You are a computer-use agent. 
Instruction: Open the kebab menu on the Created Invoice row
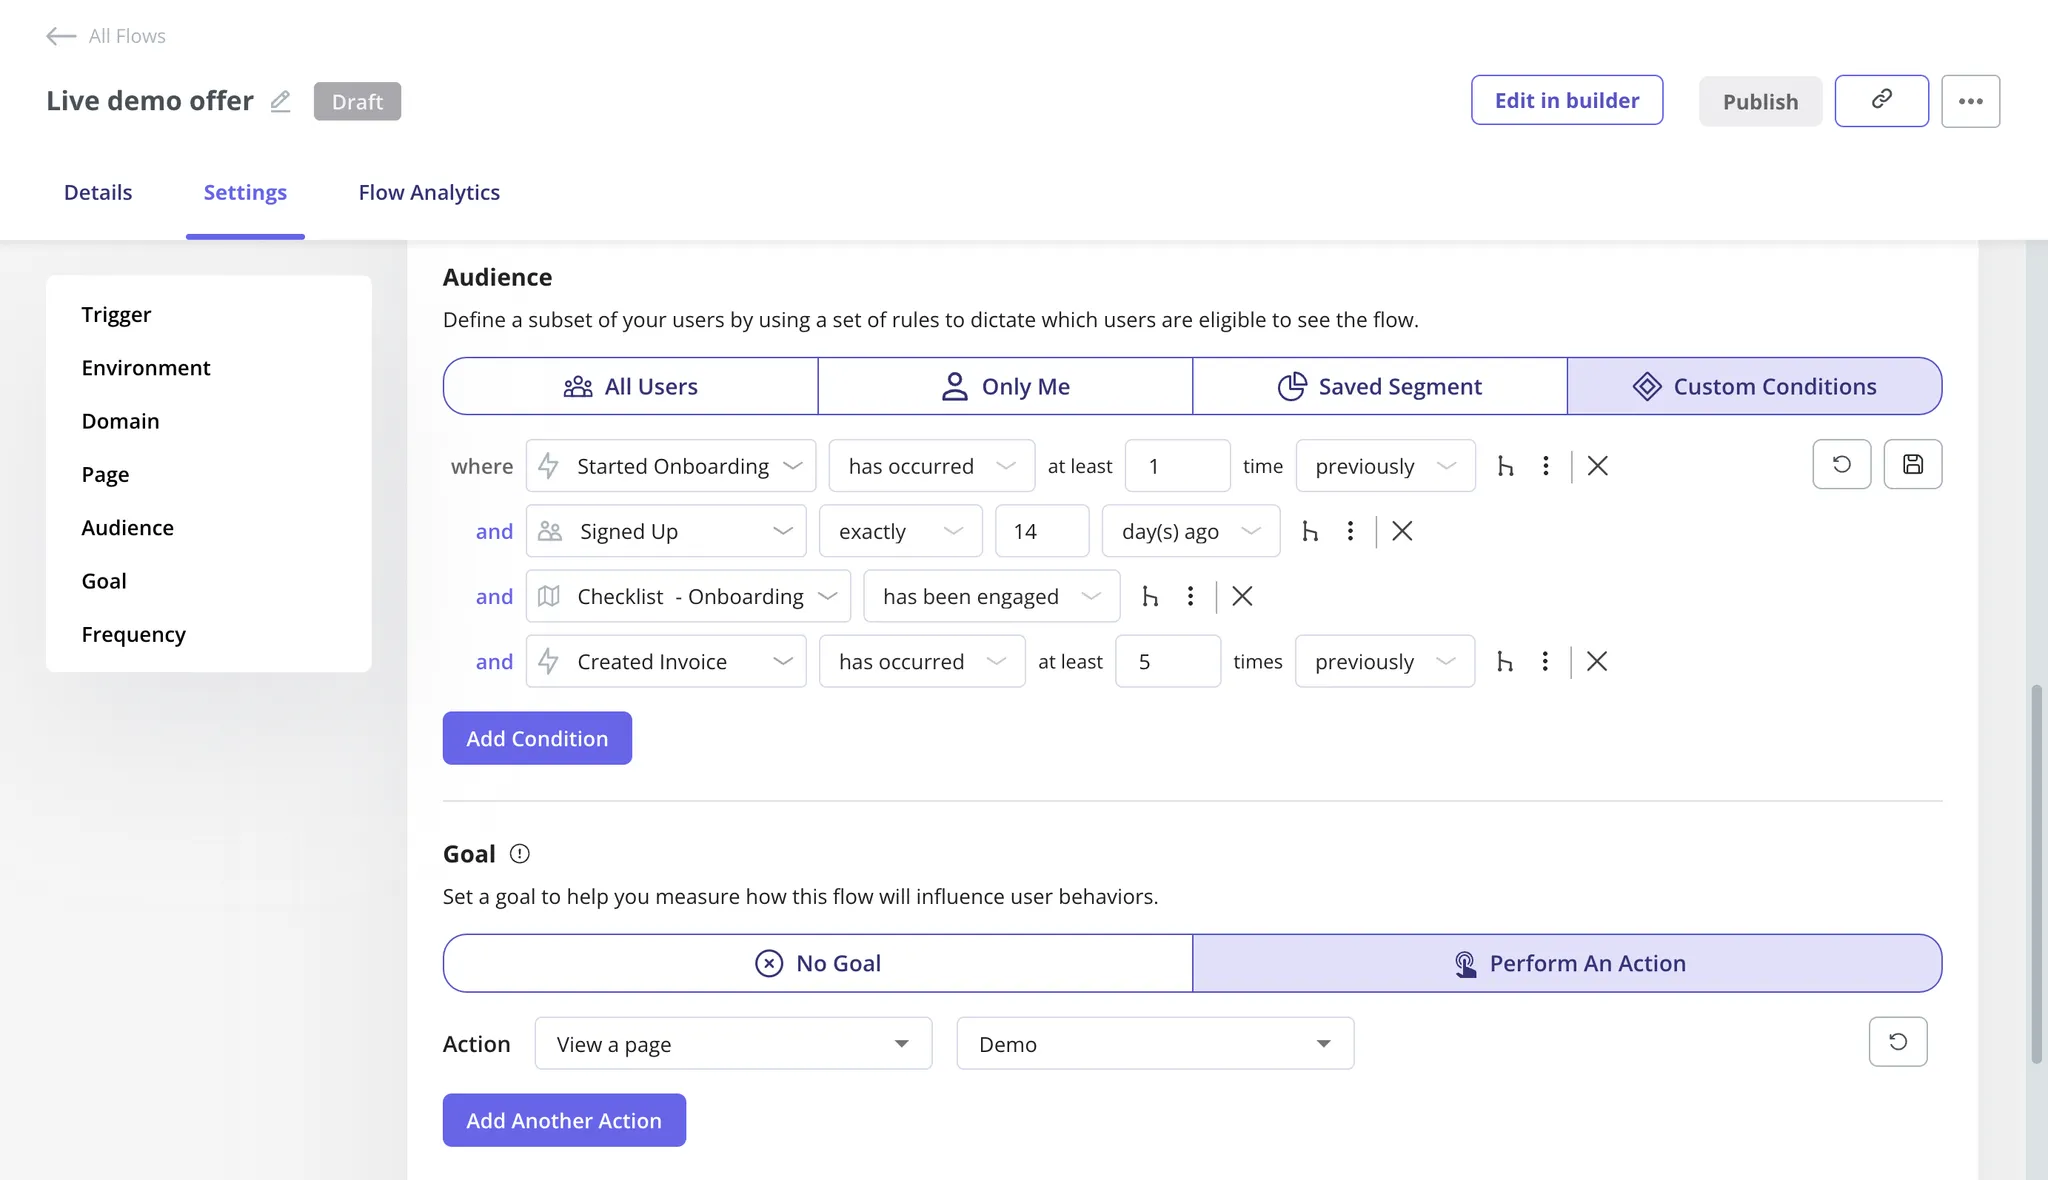1545,661
